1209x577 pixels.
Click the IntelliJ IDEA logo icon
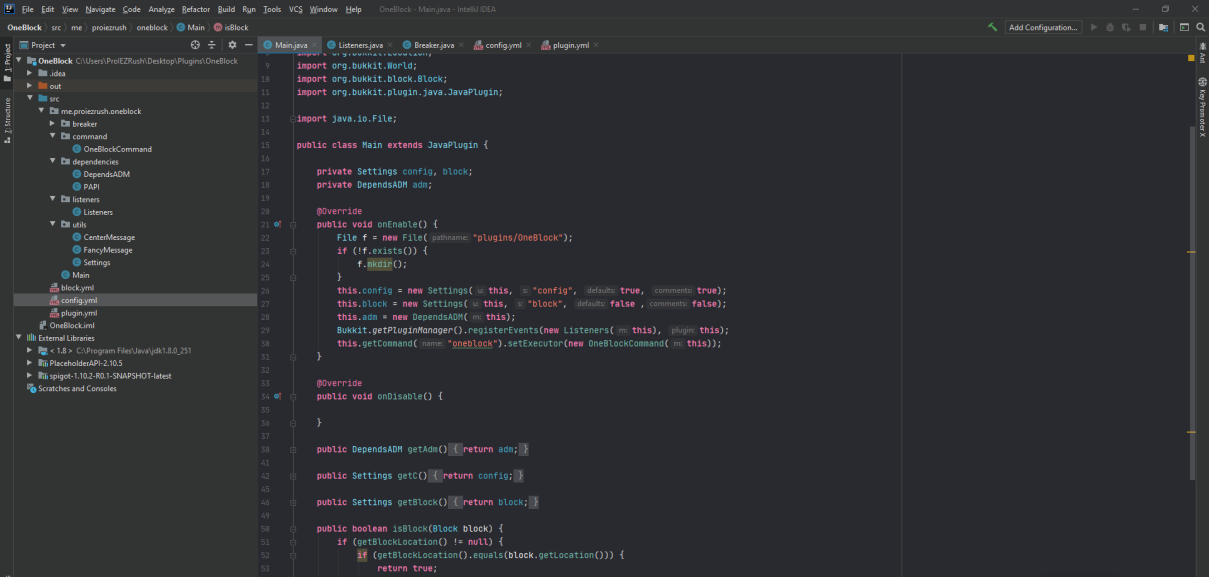tap(9, 9)
